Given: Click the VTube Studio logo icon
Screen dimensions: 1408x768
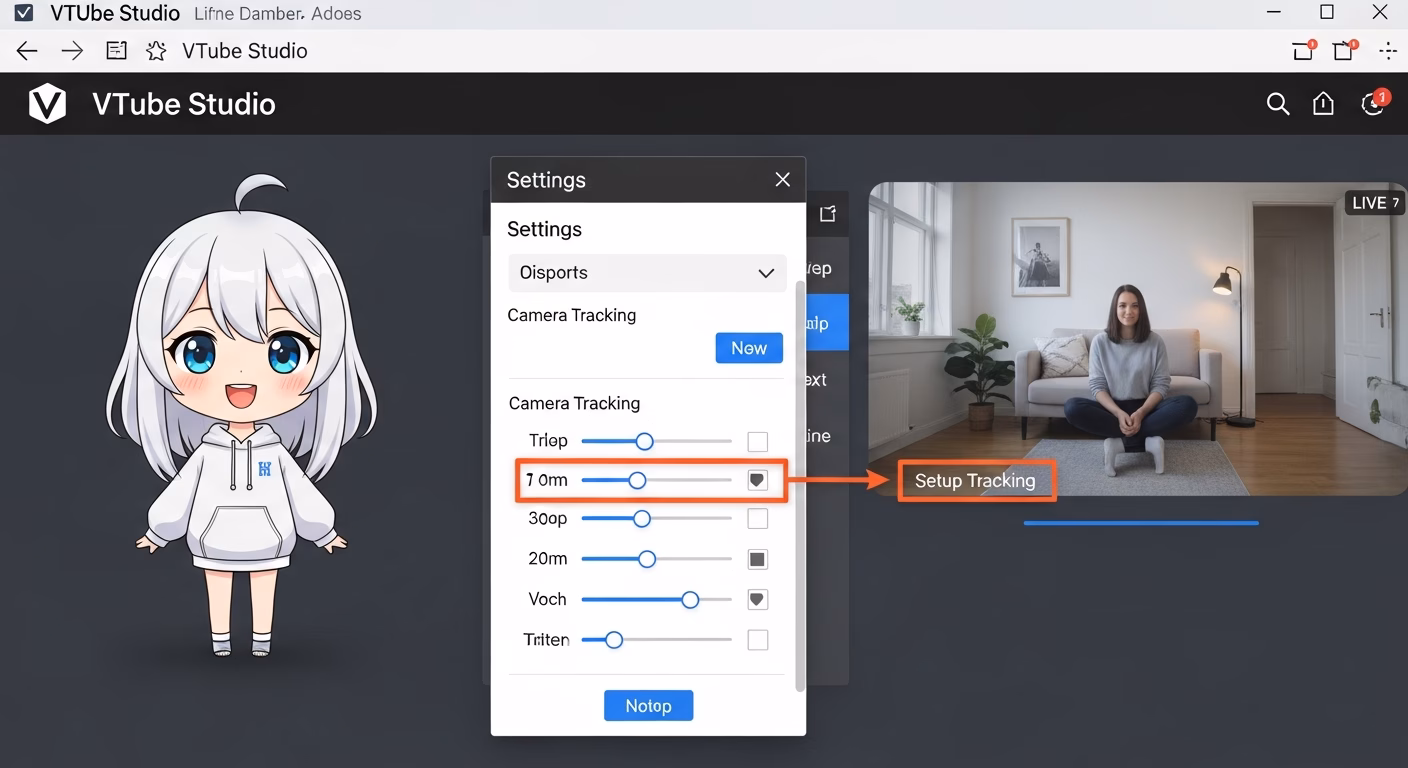Looking at the screenshot, I should pos(47,103).
